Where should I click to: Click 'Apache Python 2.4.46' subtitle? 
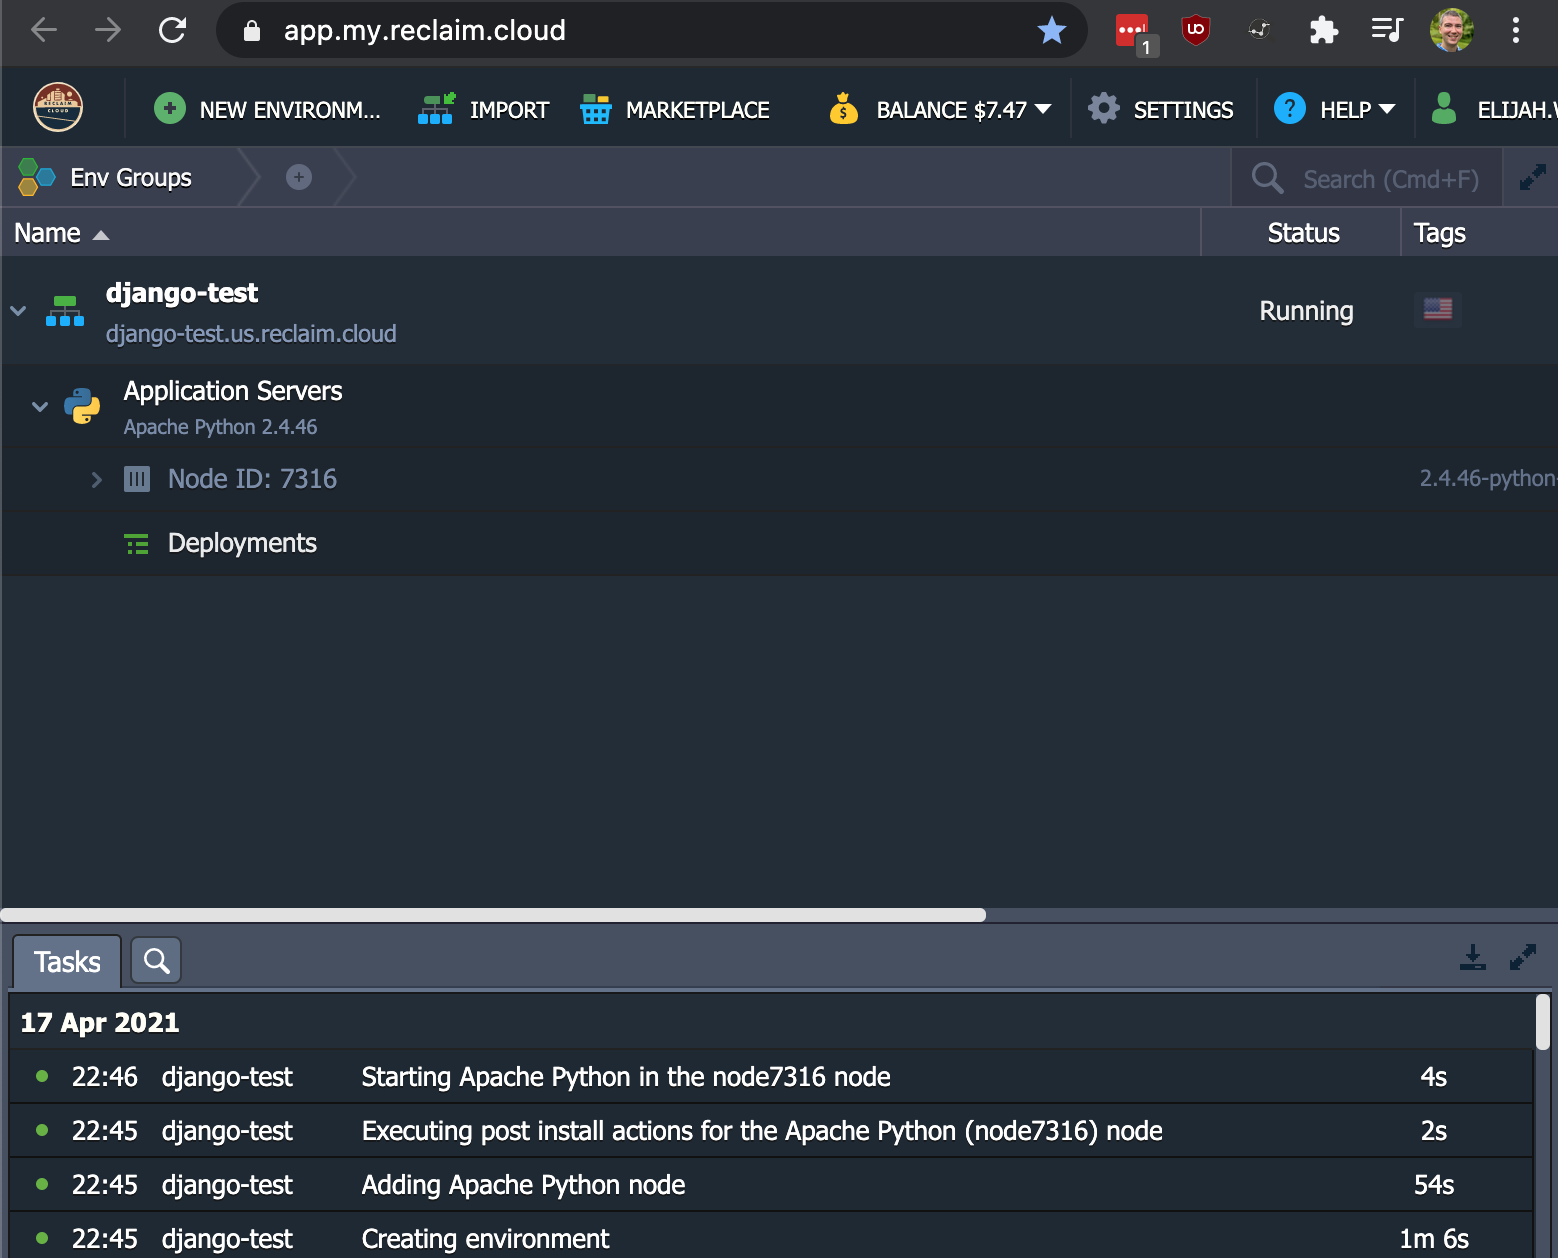(220, 427)
